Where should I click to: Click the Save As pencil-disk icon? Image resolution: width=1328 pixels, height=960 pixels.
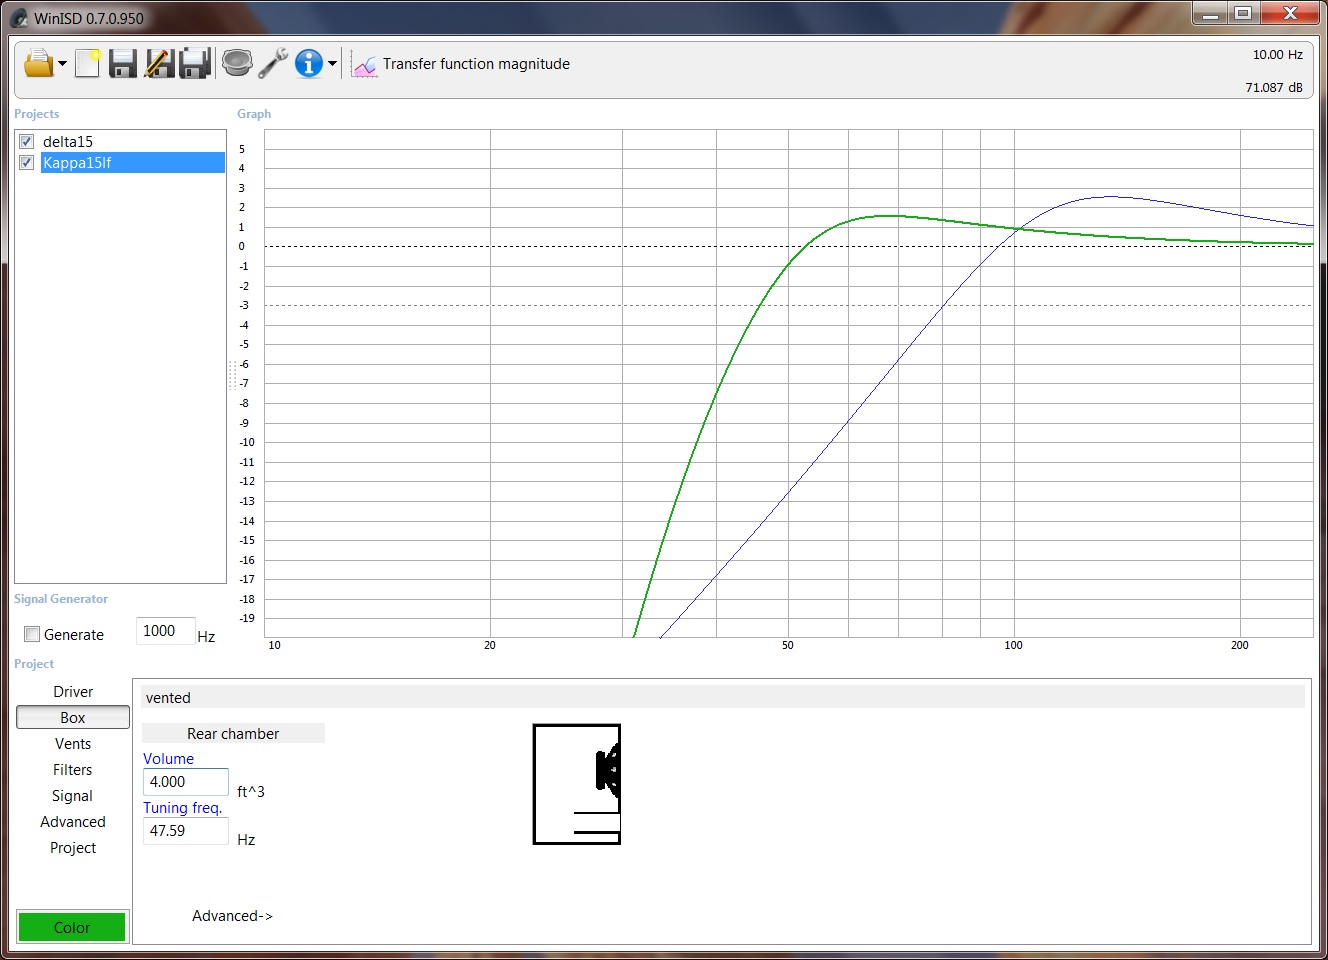click(159, 63)
